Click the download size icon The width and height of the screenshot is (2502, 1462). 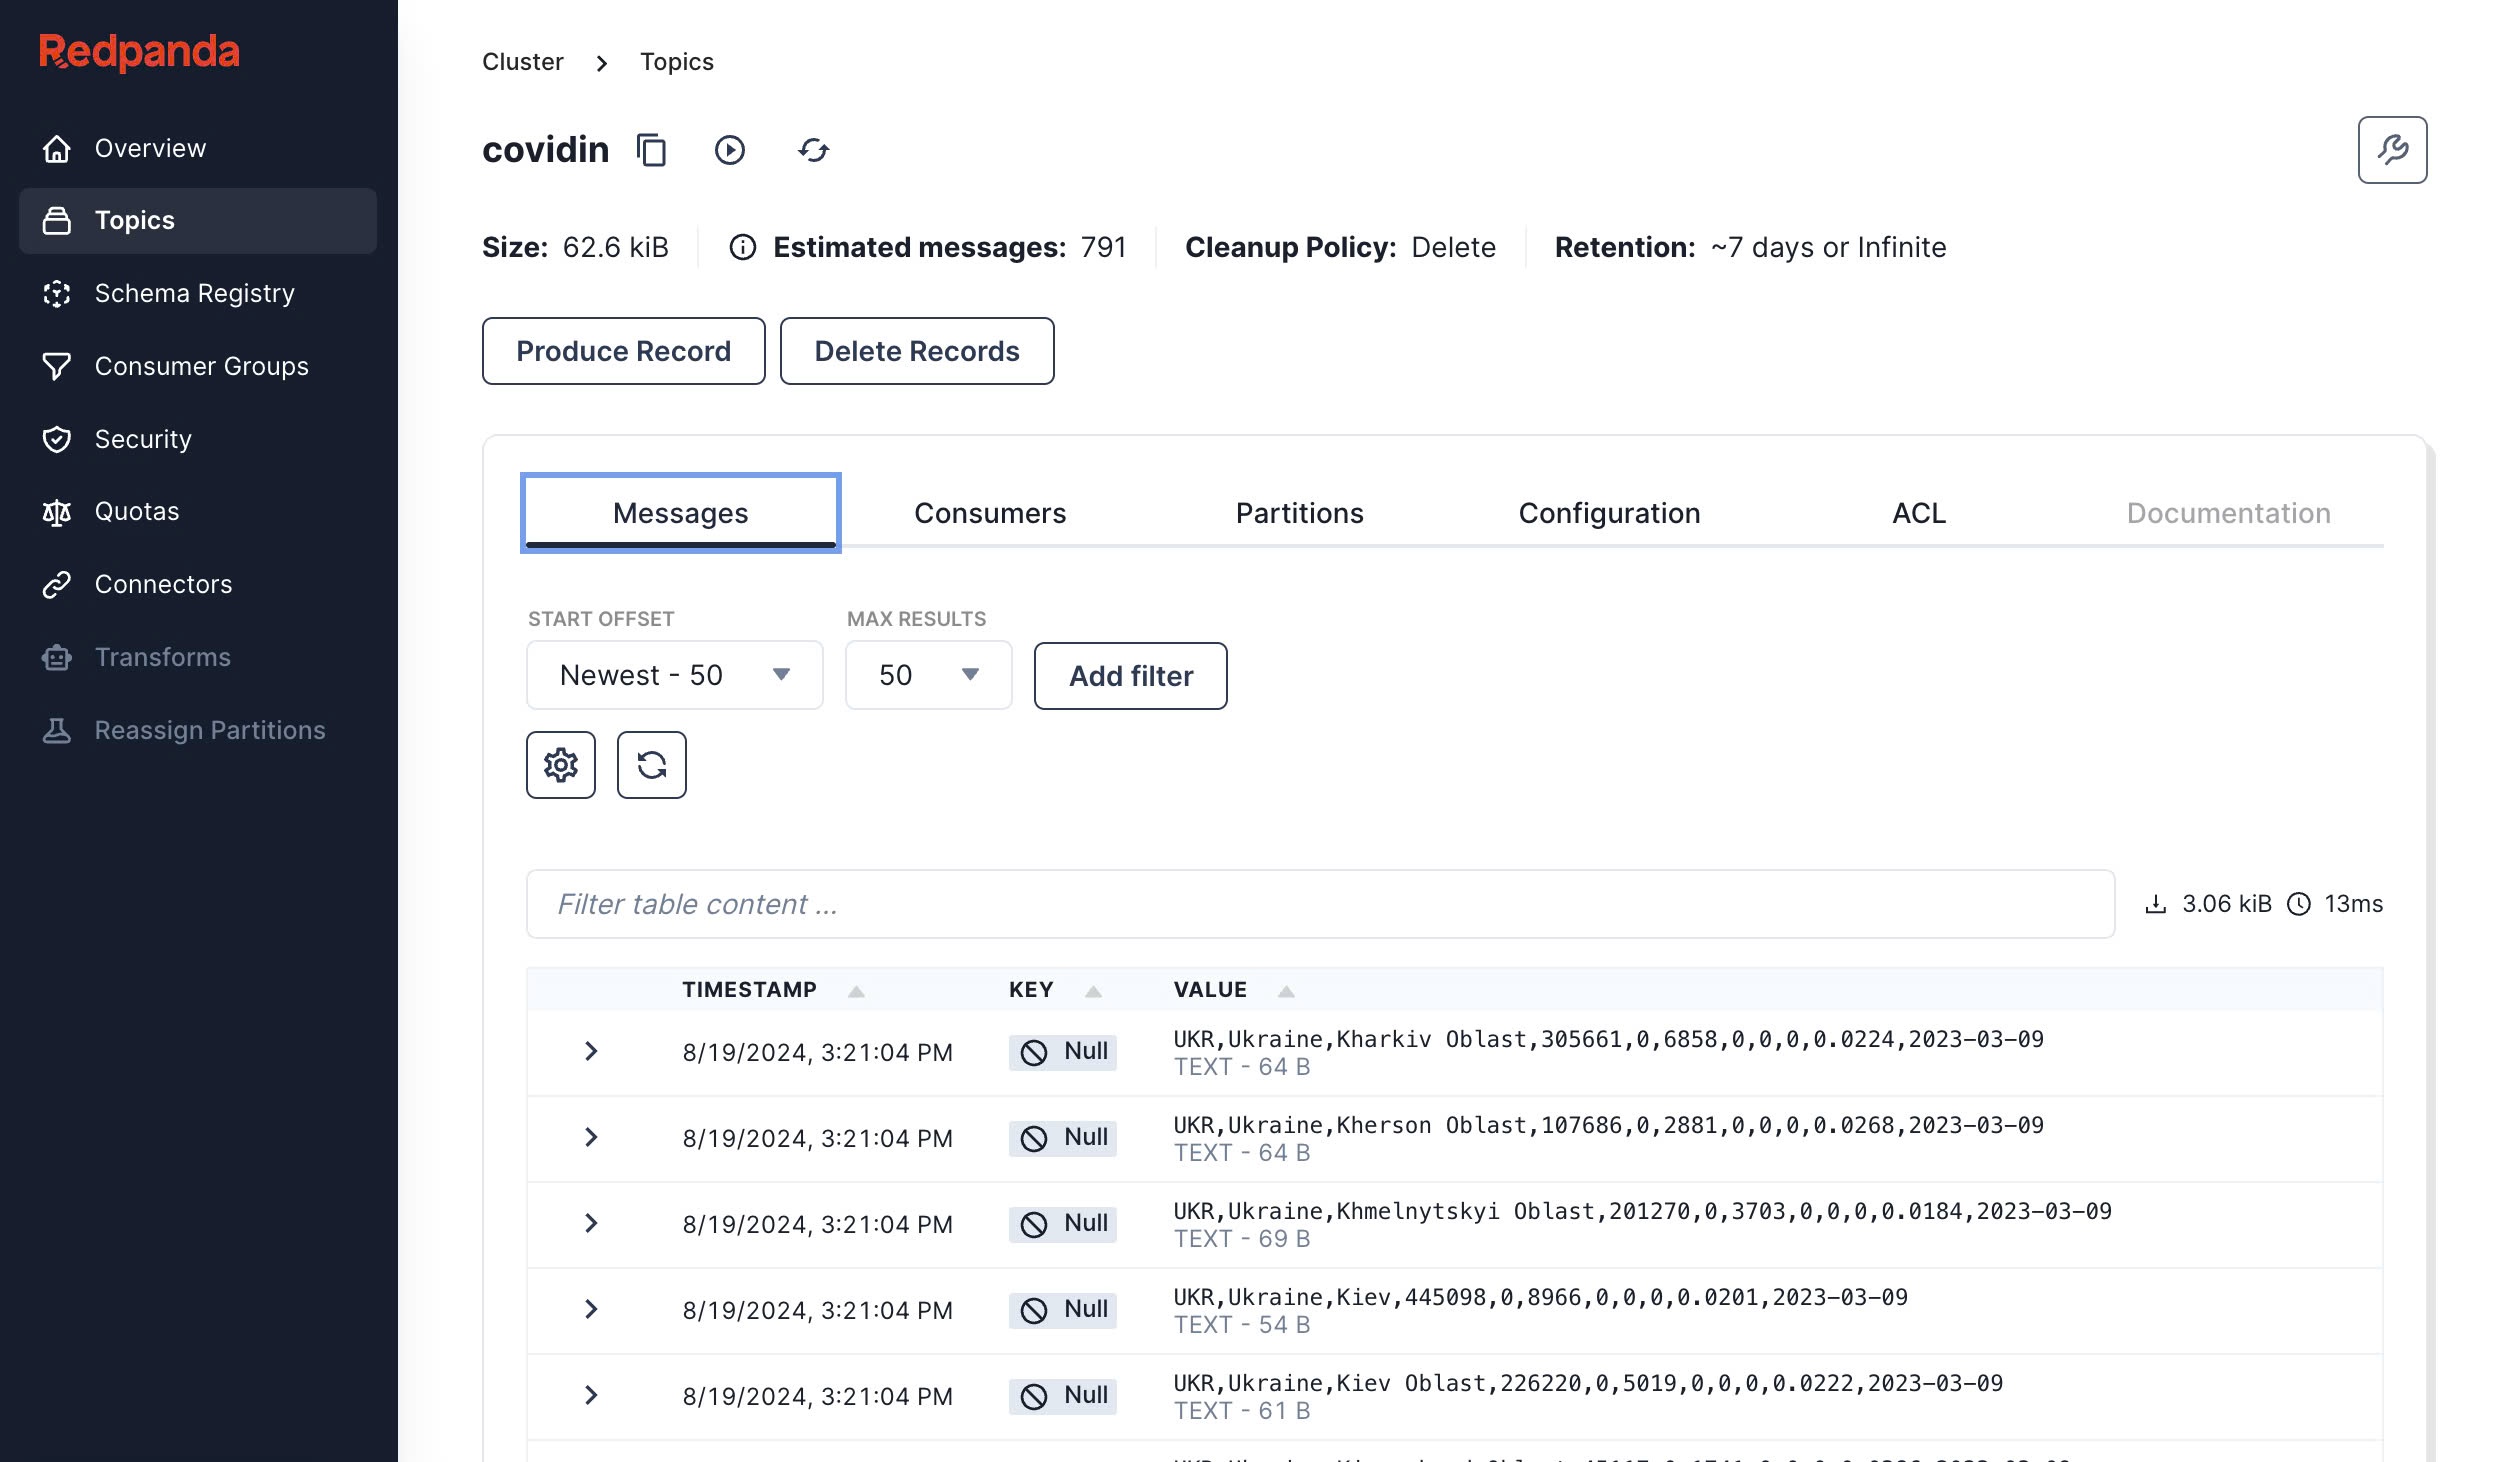pyautogui.click(x=2155, y=904)
